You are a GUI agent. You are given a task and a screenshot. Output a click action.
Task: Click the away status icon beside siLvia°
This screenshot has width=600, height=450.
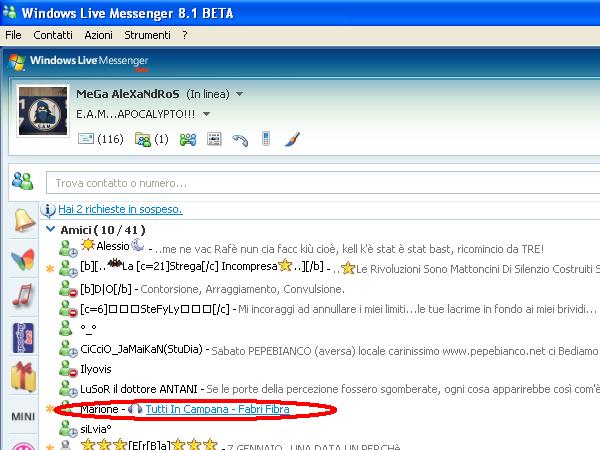(68, 428)
